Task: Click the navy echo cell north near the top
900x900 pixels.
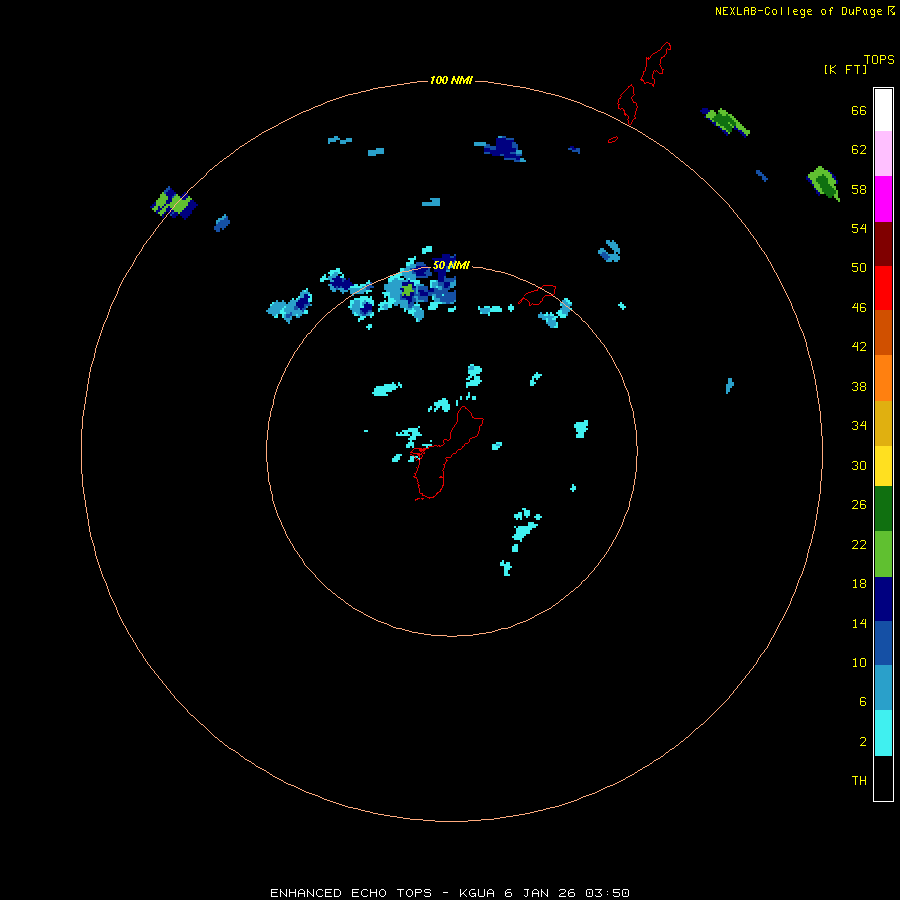Action: [503, 148]
